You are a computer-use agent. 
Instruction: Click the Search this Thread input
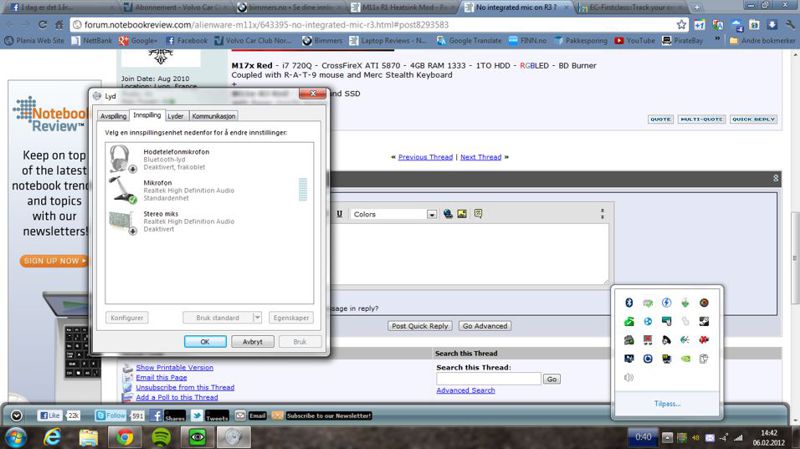tap(488, 379)
